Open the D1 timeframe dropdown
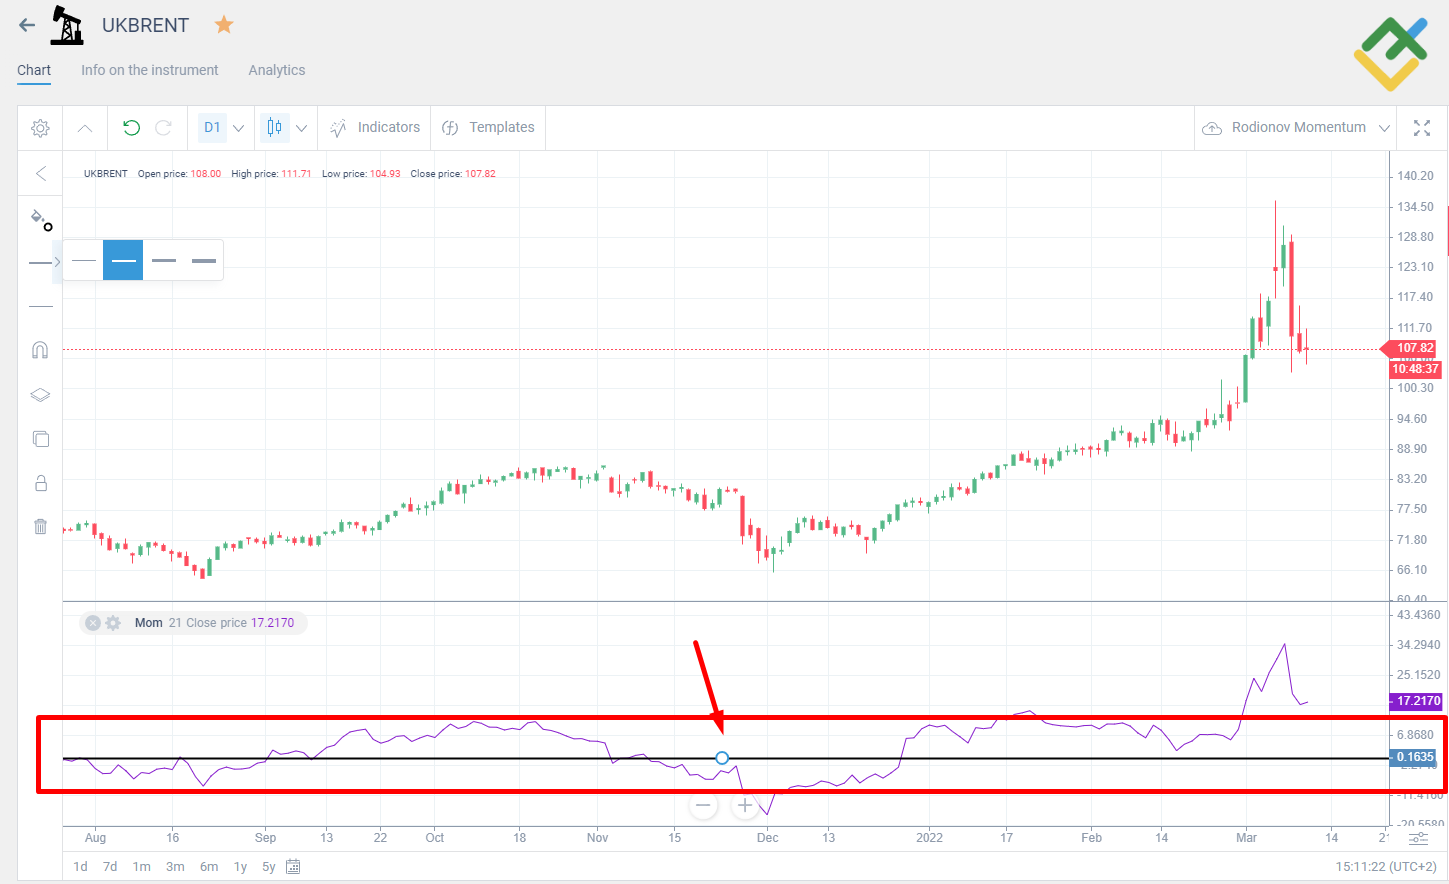The width and height of the screenshot is (1449, 884). (x=238, y=128)
